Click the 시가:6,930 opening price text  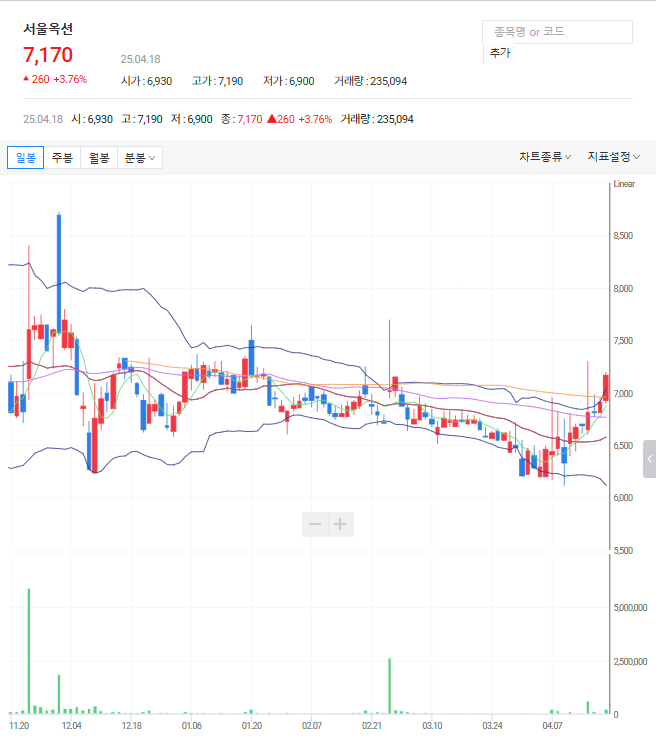click(146, 81)
